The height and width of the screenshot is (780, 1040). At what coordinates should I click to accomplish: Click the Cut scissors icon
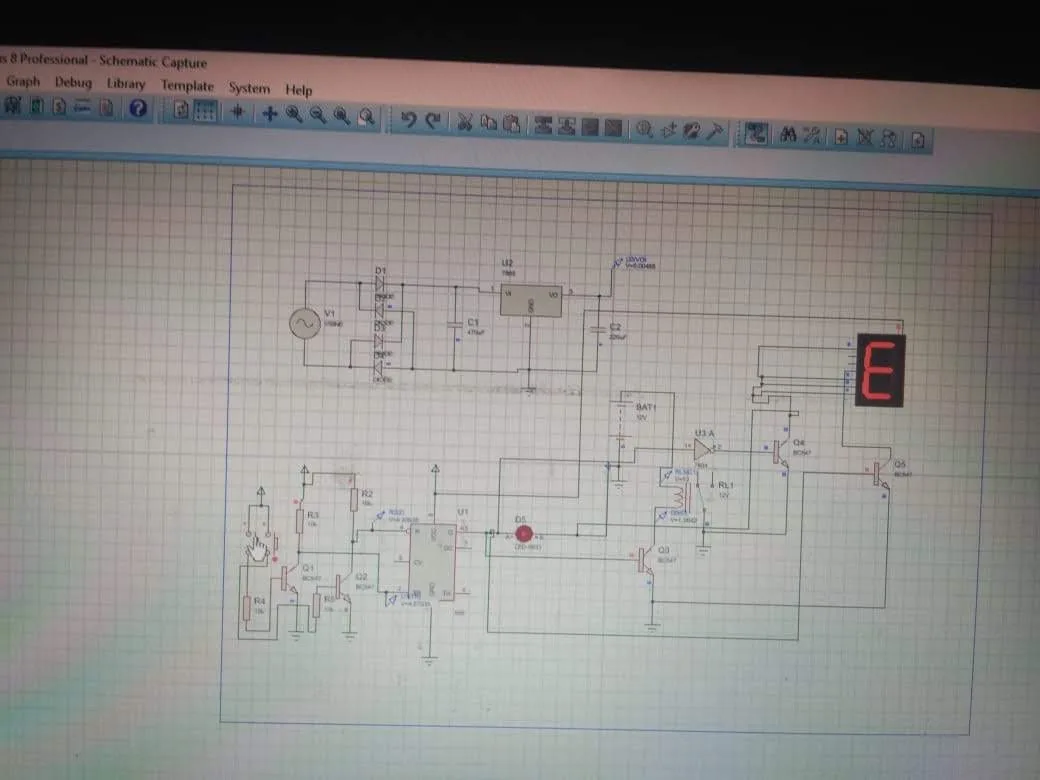tap(464, 122)
